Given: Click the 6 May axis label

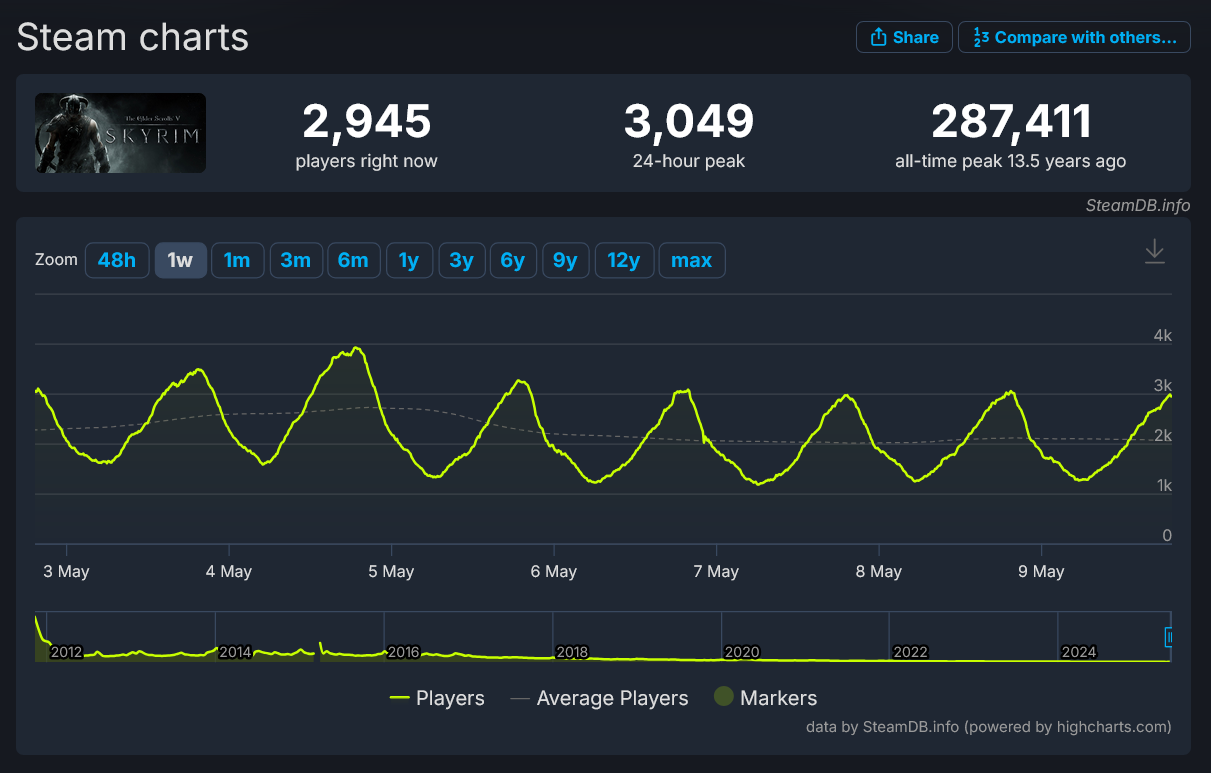Looking at the screenshot, I should [x=554, y=572].
